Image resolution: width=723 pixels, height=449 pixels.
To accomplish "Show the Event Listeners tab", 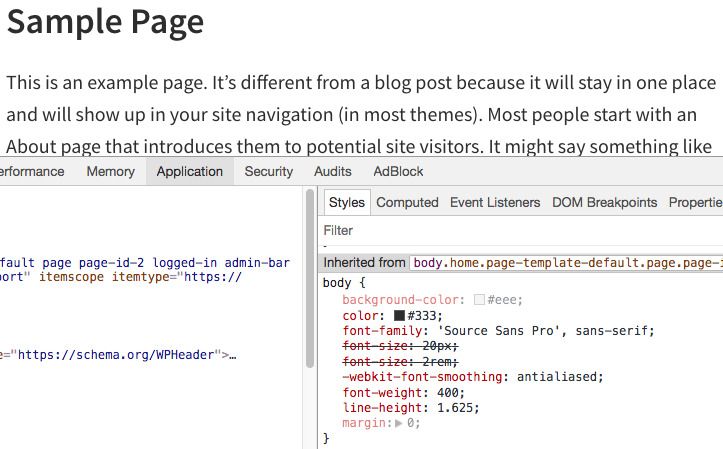I will pos(495,202).
